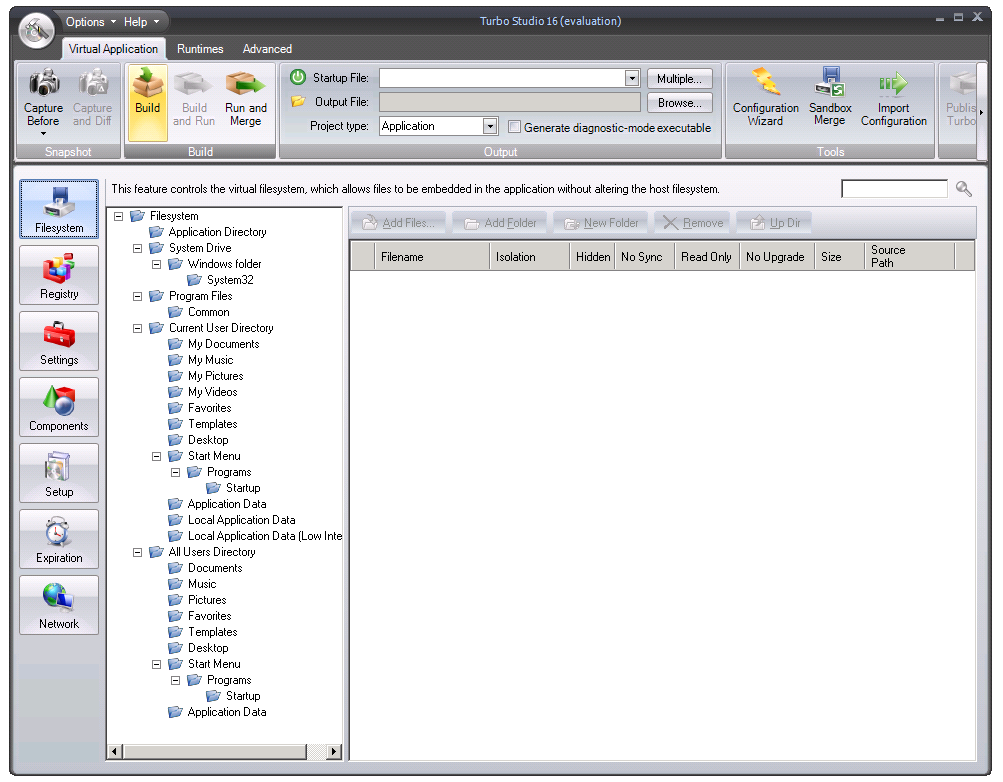Click the Add Folder toolbar button

point(500,223)
